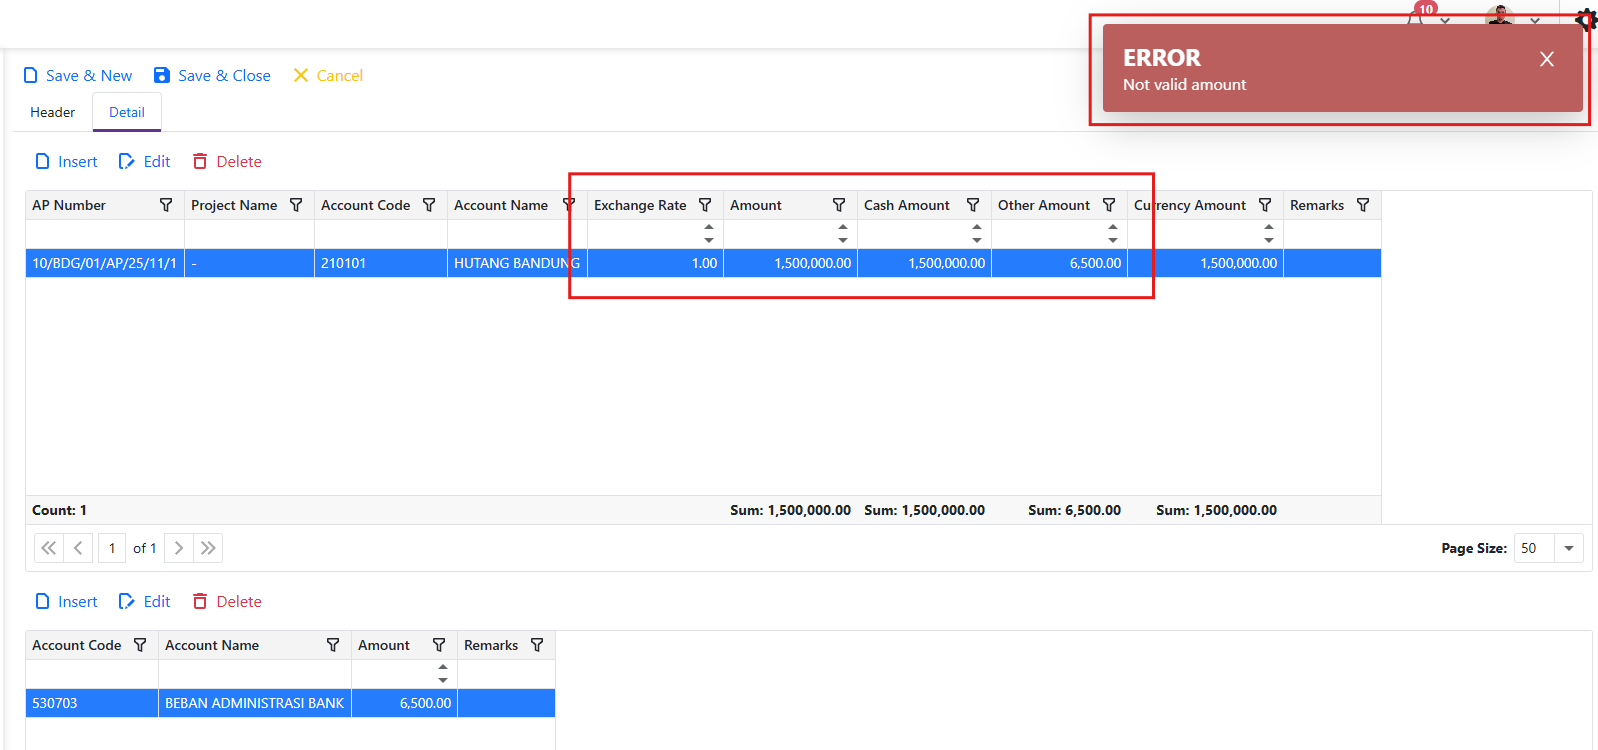Go to last page of grid
1598x750 pixels.
click(208, 548)
